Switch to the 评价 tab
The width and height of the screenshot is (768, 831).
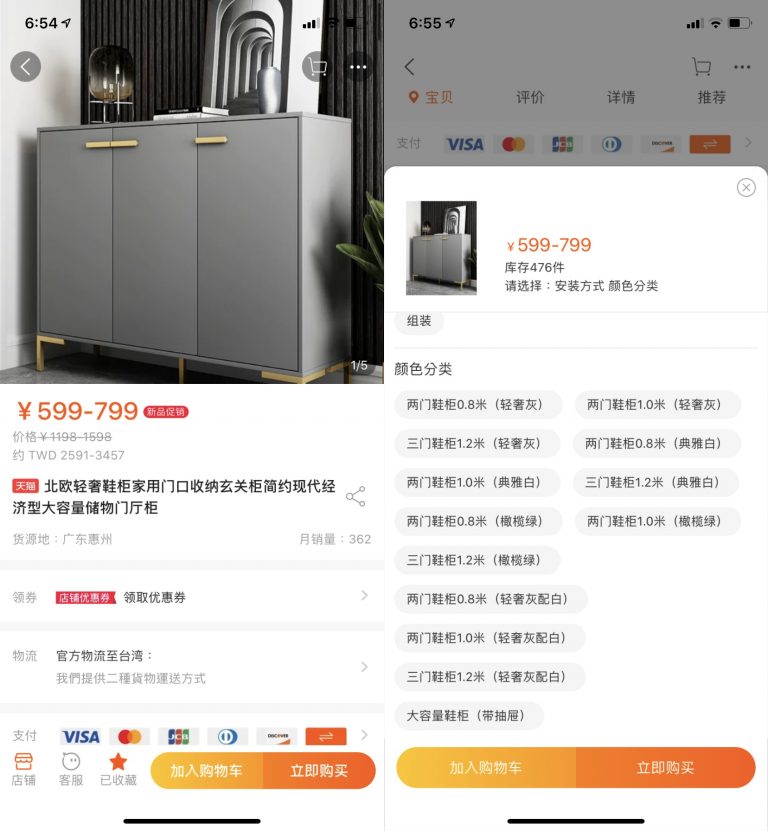pos(530,98)
